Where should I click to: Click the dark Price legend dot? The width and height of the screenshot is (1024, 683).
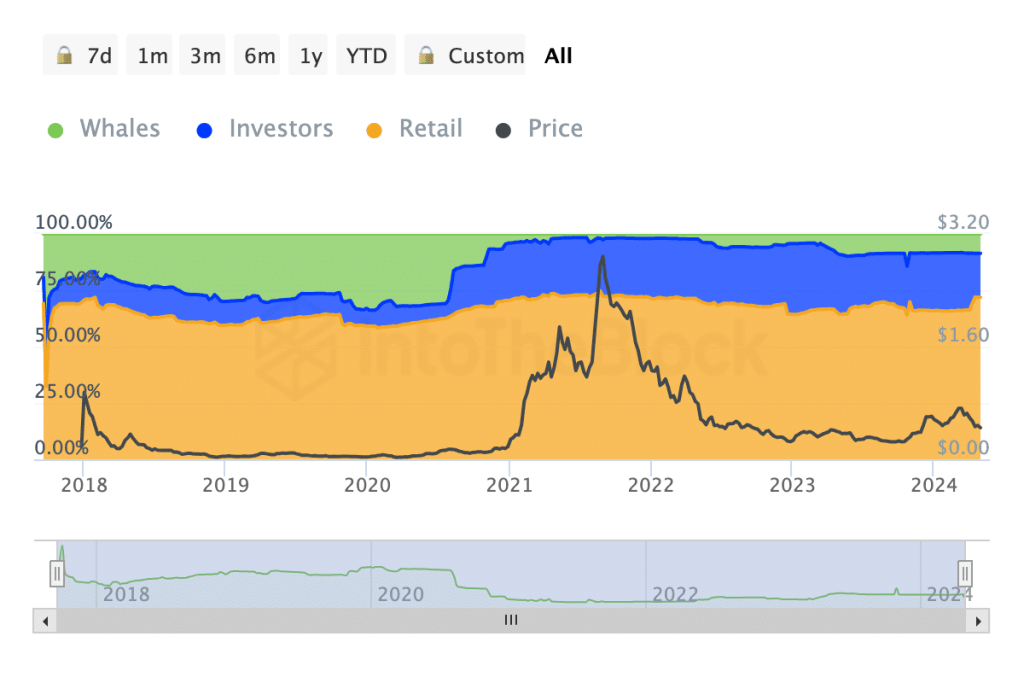click(x=503, y=131)
